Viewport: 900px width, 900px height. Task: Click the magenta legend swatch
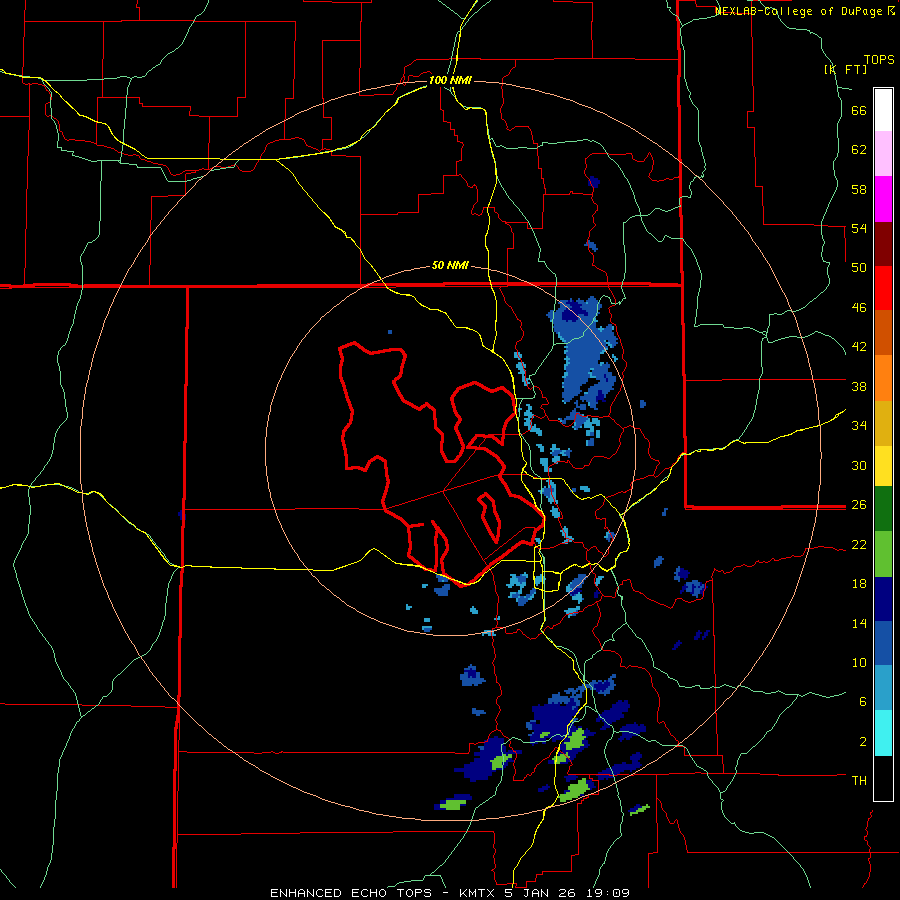click(883, 199)
